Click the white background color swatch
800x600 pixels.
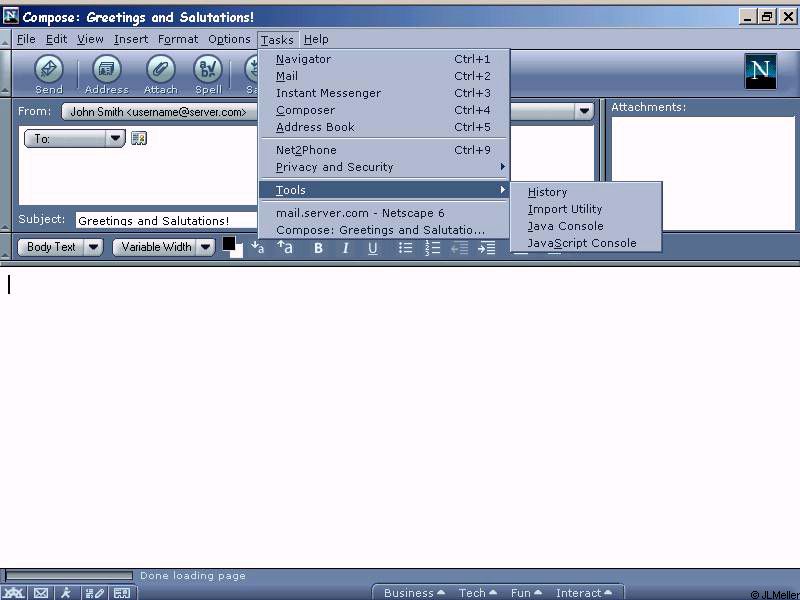tap(238, 253)
